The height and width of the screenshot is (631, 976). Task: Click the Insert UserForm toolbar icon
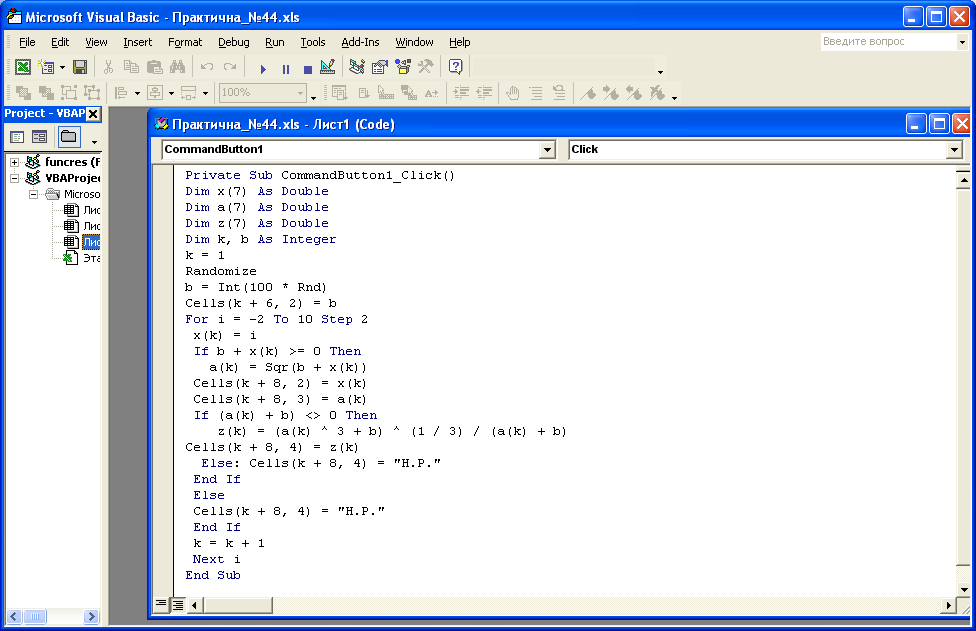pos(47,67)
